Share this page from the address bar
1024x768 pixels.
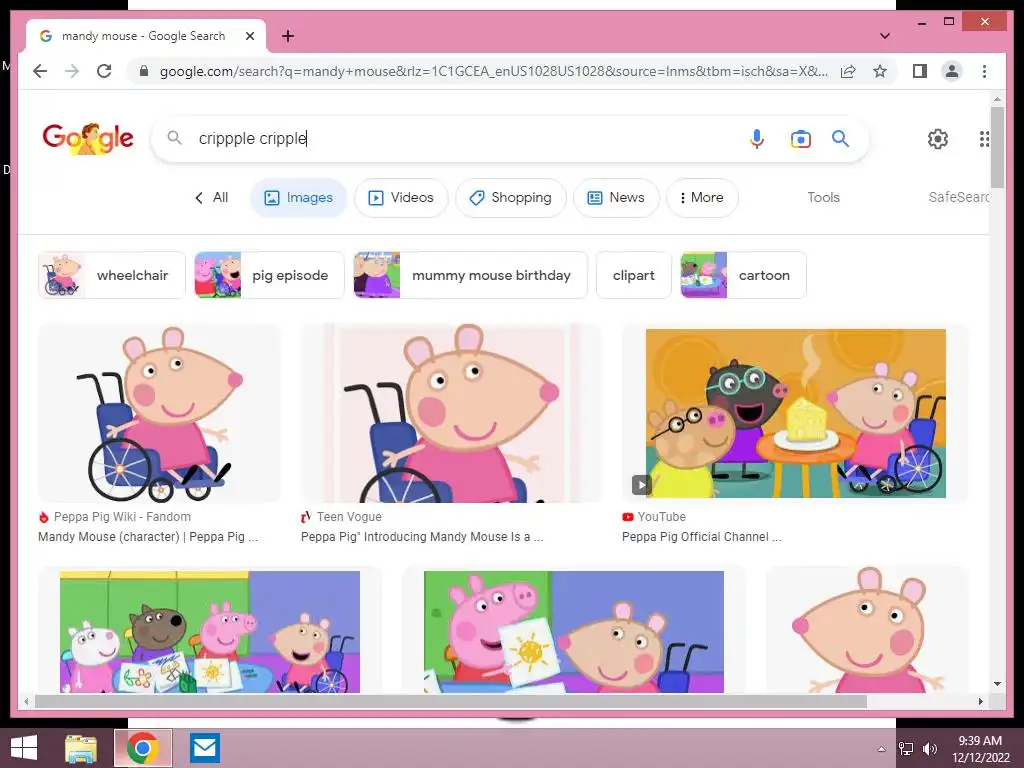(x=848, y=71)
